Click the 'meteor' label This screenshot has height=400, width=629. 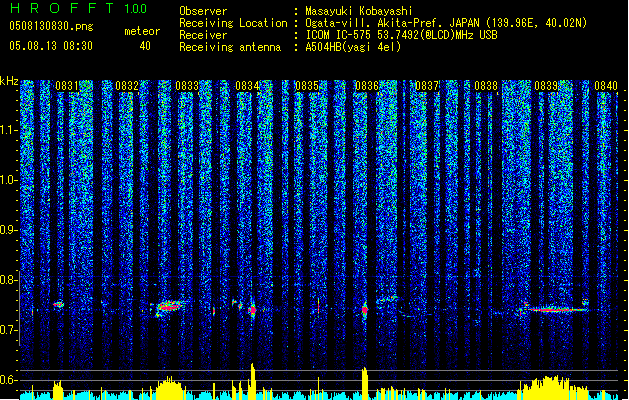pos(142,31)
